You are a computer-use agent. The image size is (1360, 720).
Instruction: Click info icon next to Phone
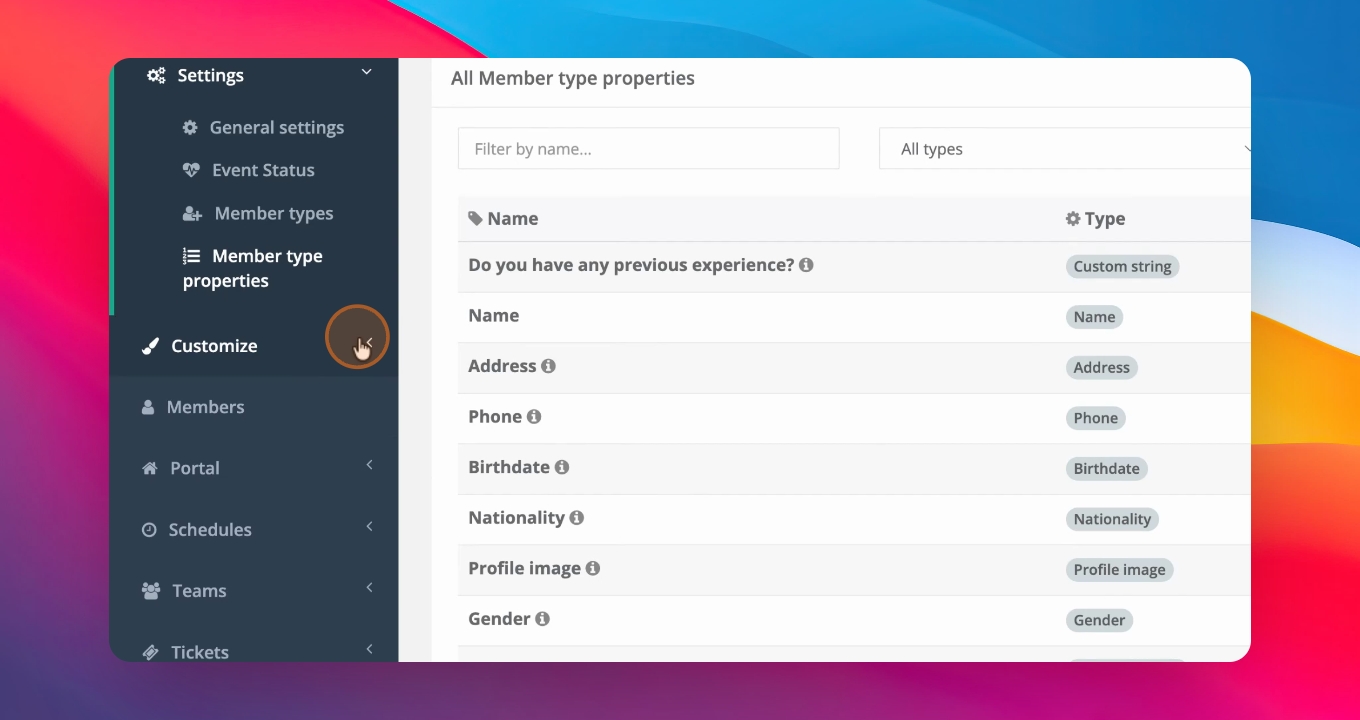[534, 416]
